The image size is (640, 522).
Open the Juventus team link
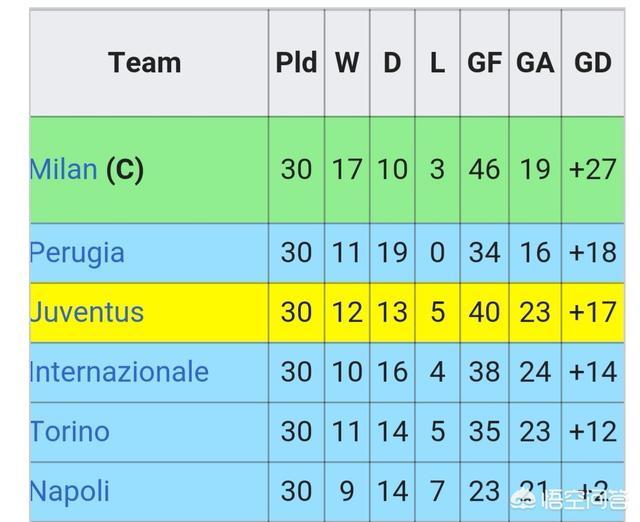coord(87,313)
